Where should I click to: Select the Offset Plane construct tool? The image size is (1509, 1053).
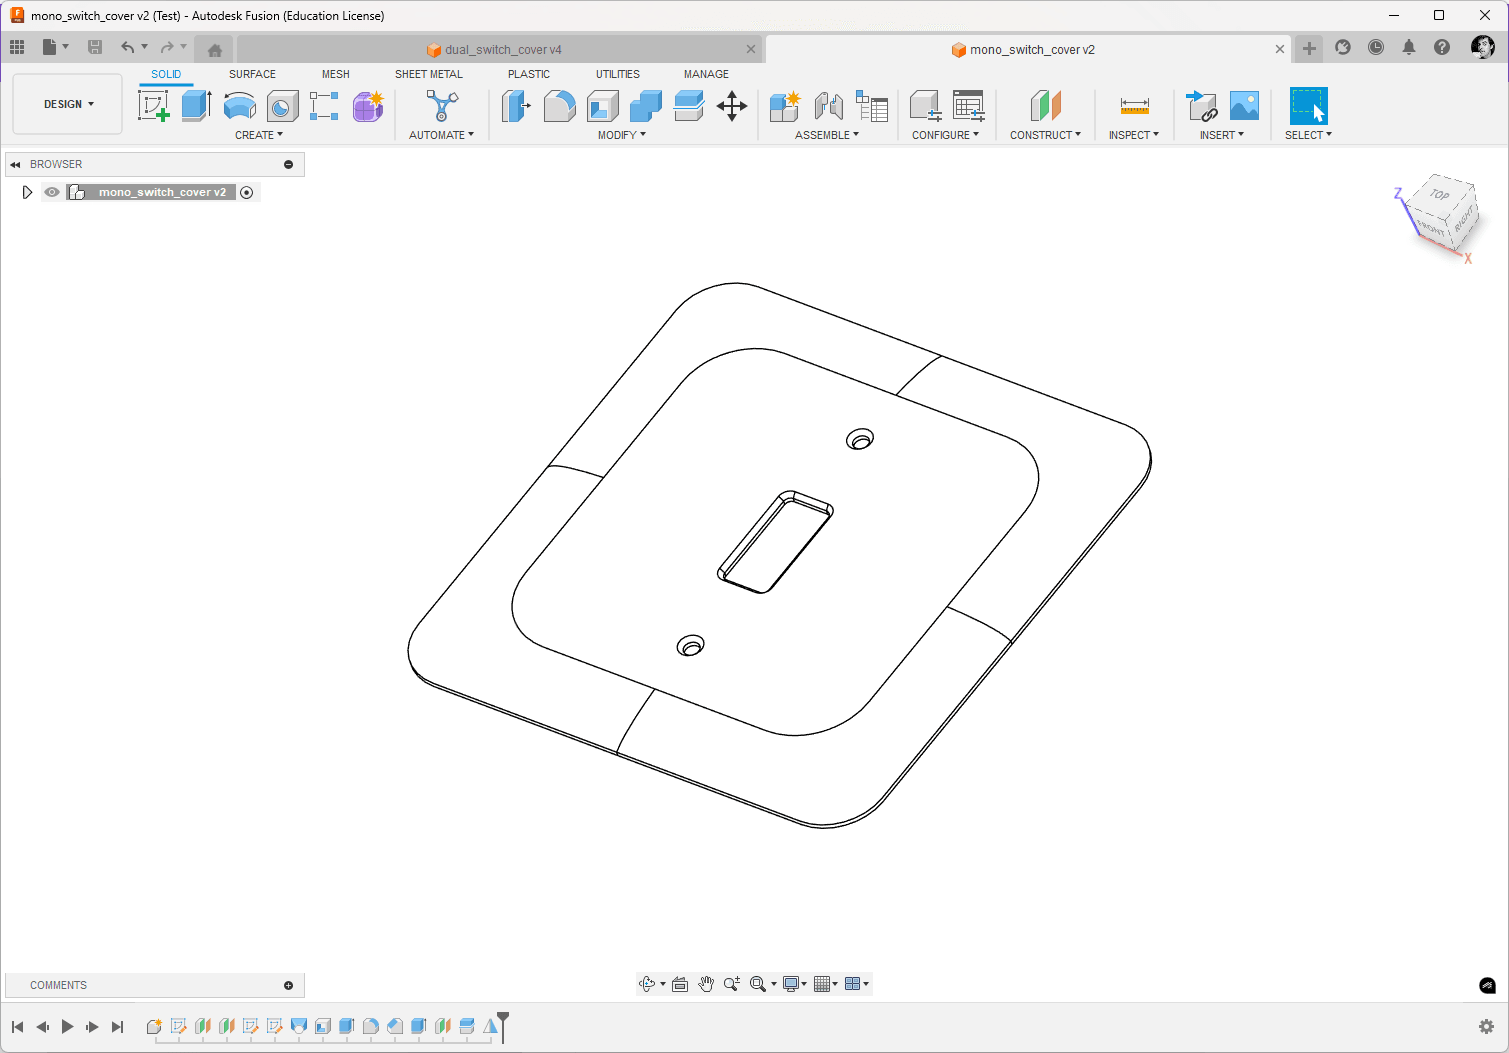pyautogui.click(x=1045, y=106)
